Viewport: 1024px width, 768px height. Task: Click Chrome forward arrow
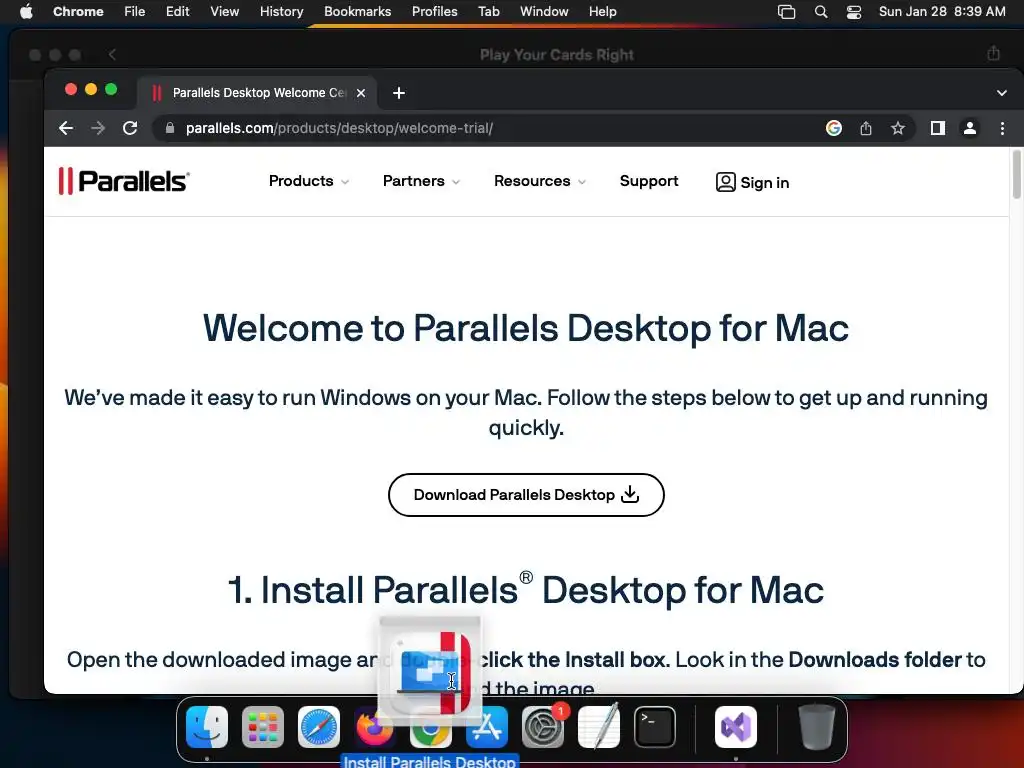pyautogui.click(x=98, y=128)
